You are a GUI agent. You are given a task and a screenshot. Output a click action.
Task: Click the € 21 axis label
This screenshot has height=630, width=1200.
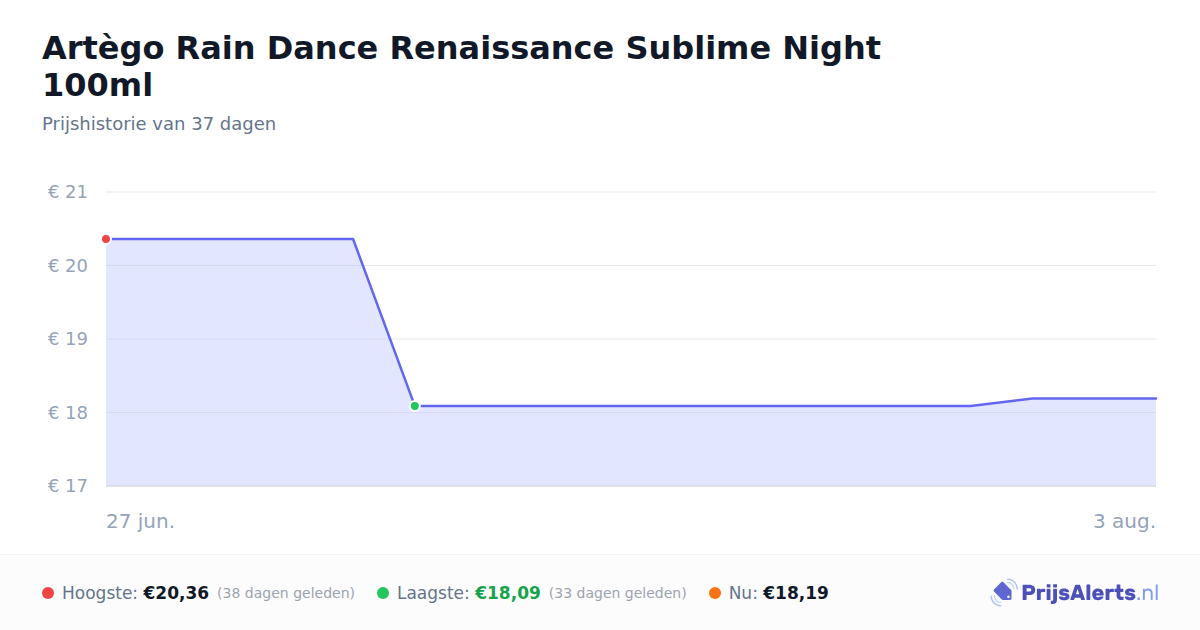67,192
